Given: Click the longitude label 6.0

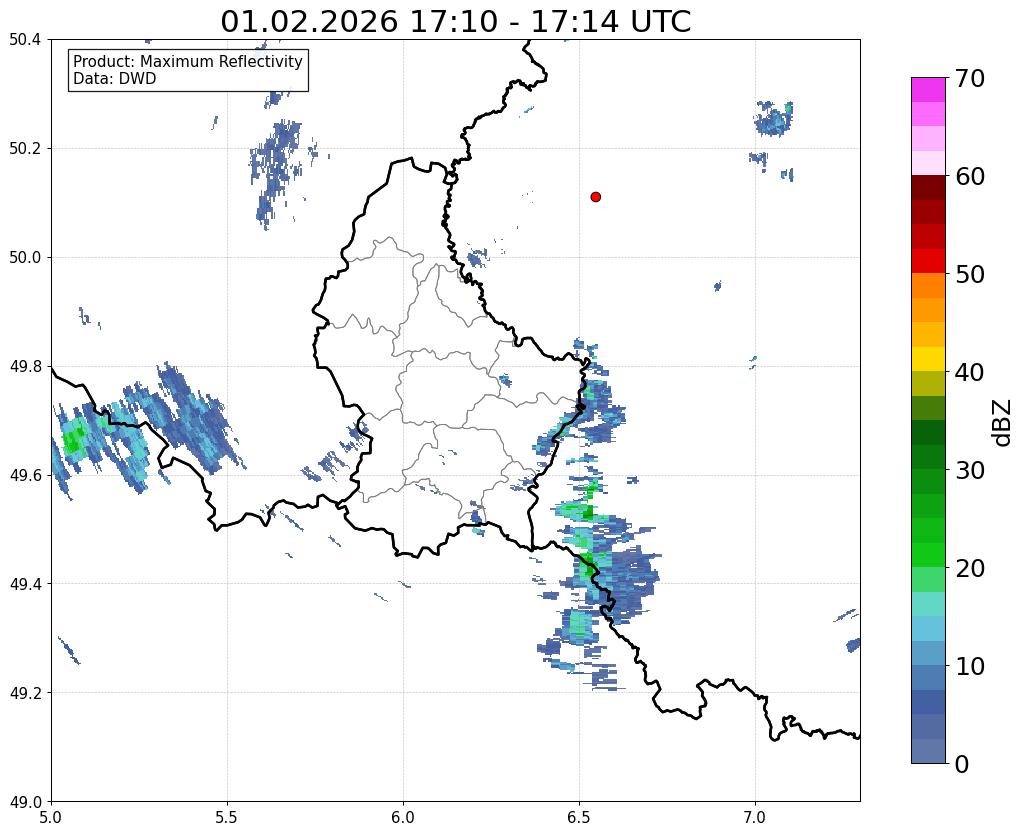Looking at the screenshot, I should tap(403, 817).
